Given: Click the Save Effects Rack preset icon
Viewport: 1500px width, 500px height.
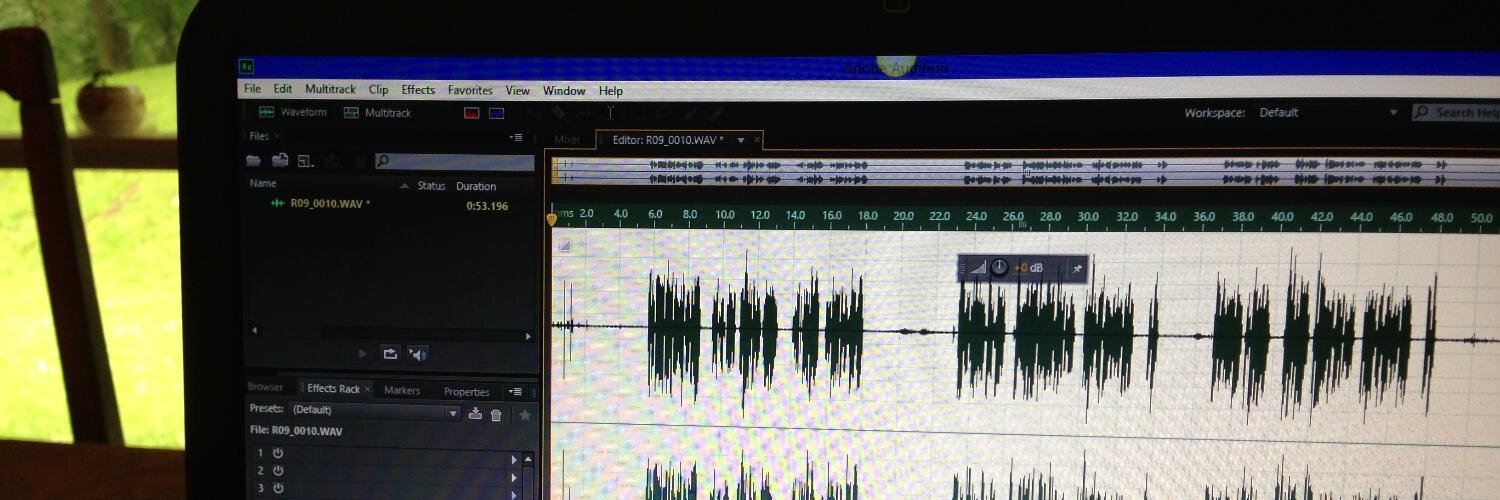Looking at the screenshot, I should coord(476,414).
